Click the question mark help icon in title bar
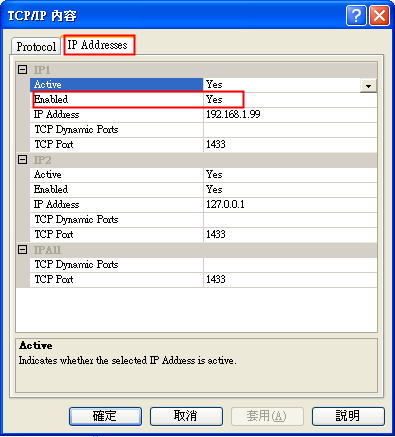The height and width of the screenshot is (437, 395). pyautogui.click(x=356, y=15)
